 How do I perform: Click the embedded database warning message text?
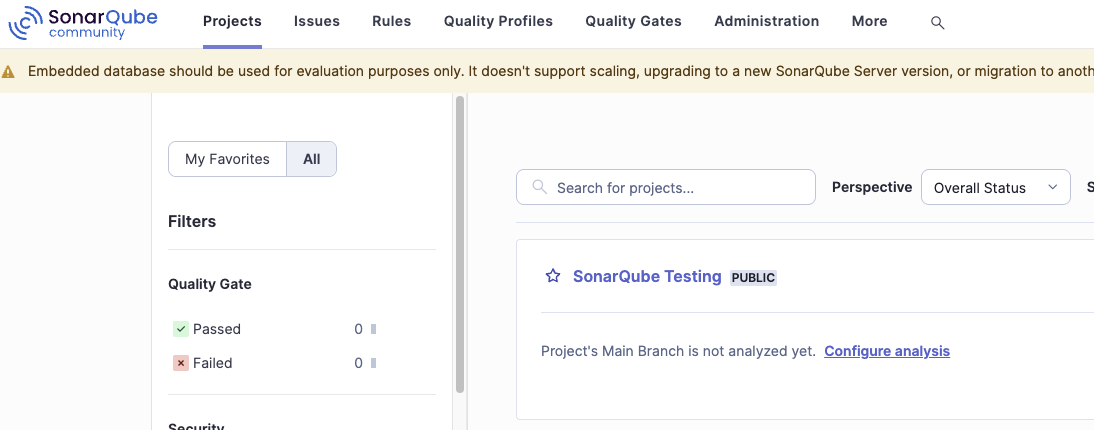tap(560, 71)
